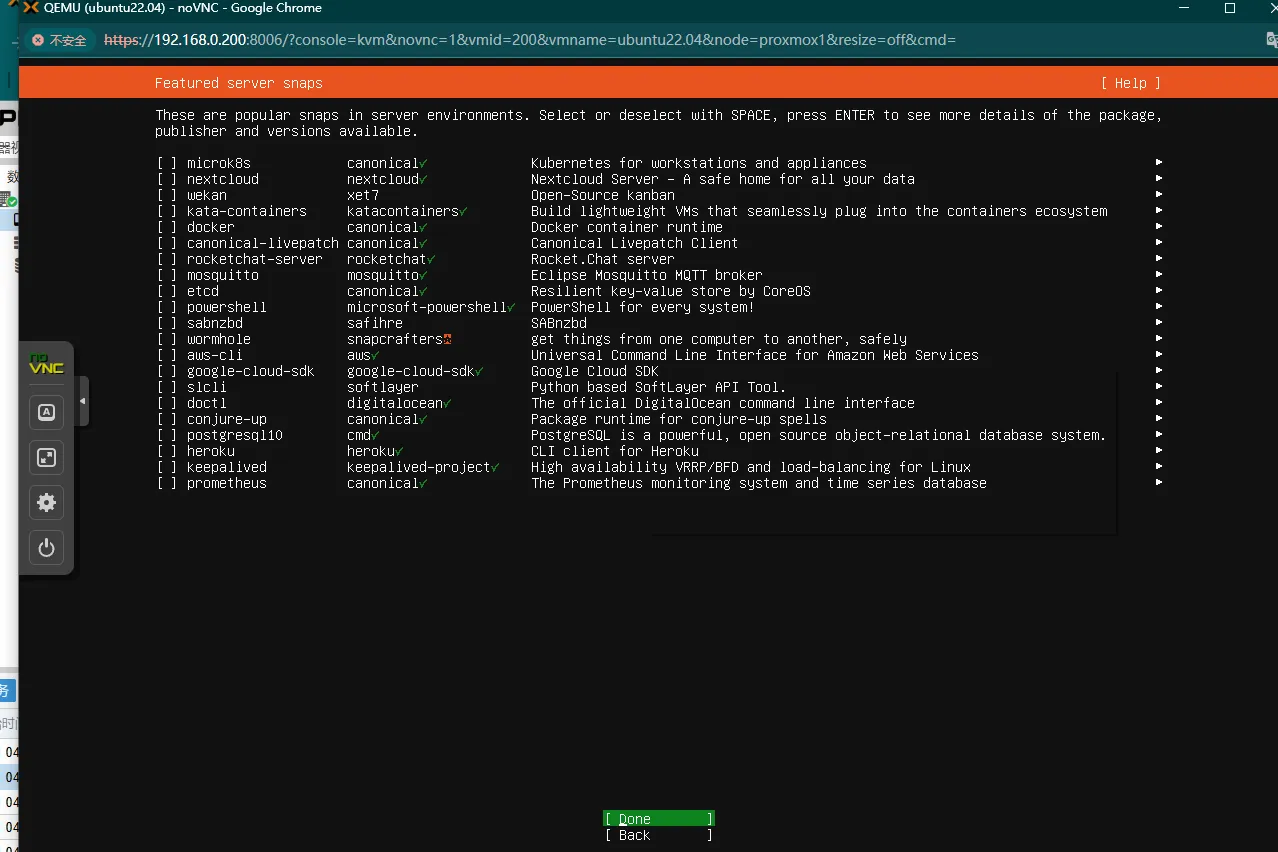This screenshot has height=852, width=1278.
Task: Click the "digitalocean" publisher name
Action: click(395, 403)
